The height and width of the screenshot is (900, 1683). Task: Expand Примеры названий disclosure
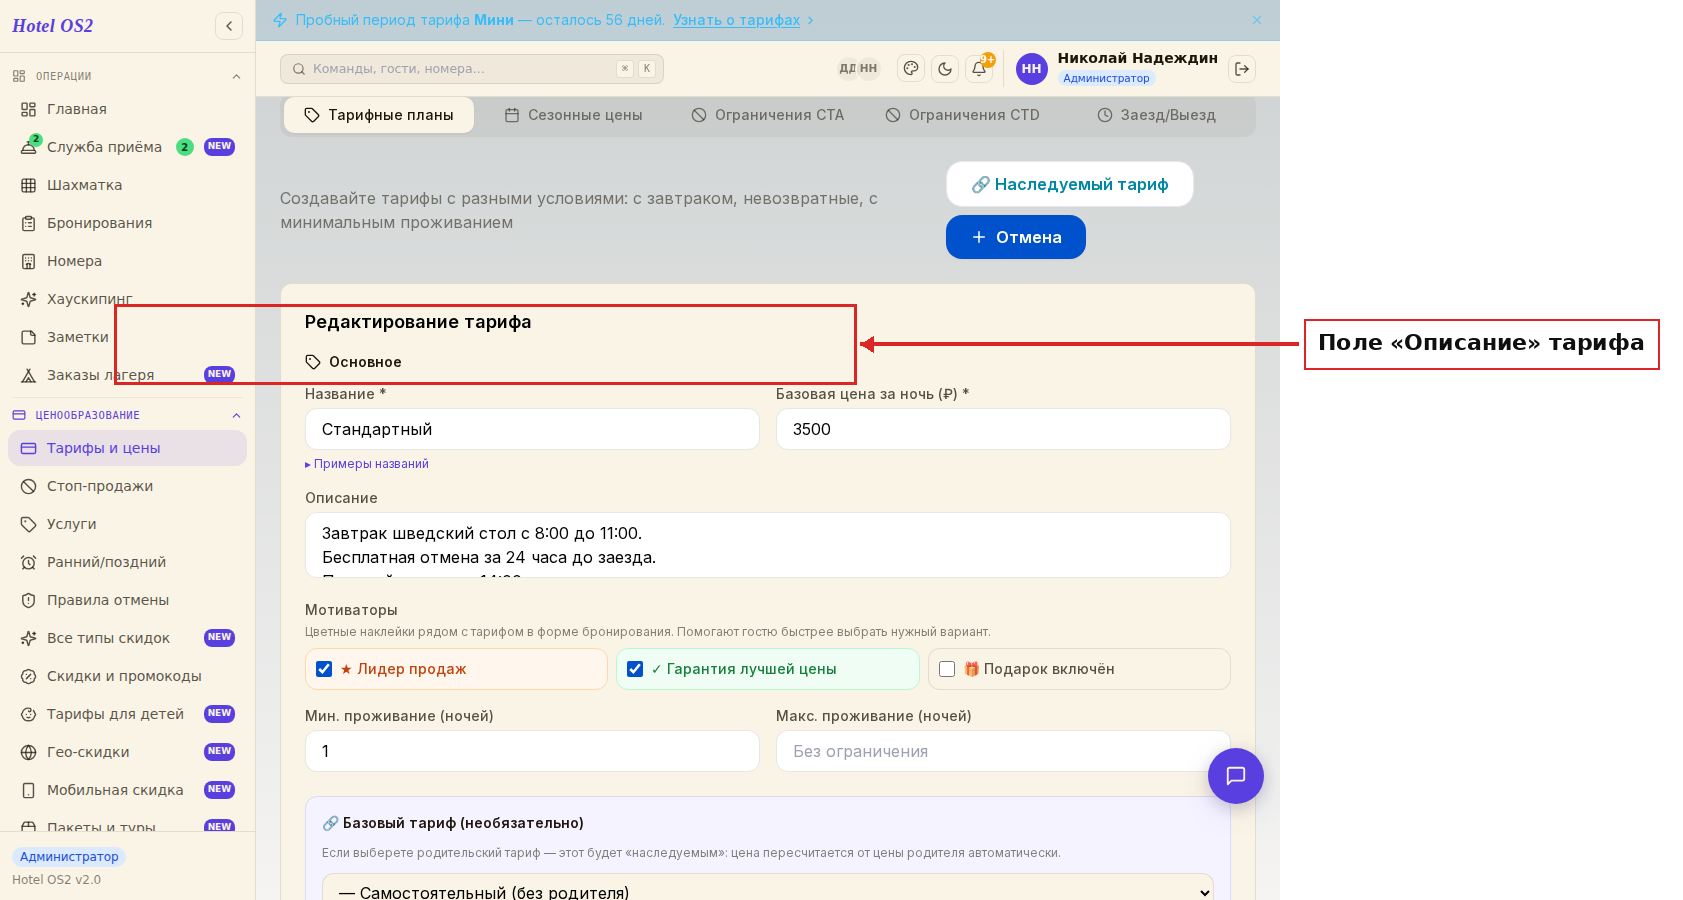(367, 464)
